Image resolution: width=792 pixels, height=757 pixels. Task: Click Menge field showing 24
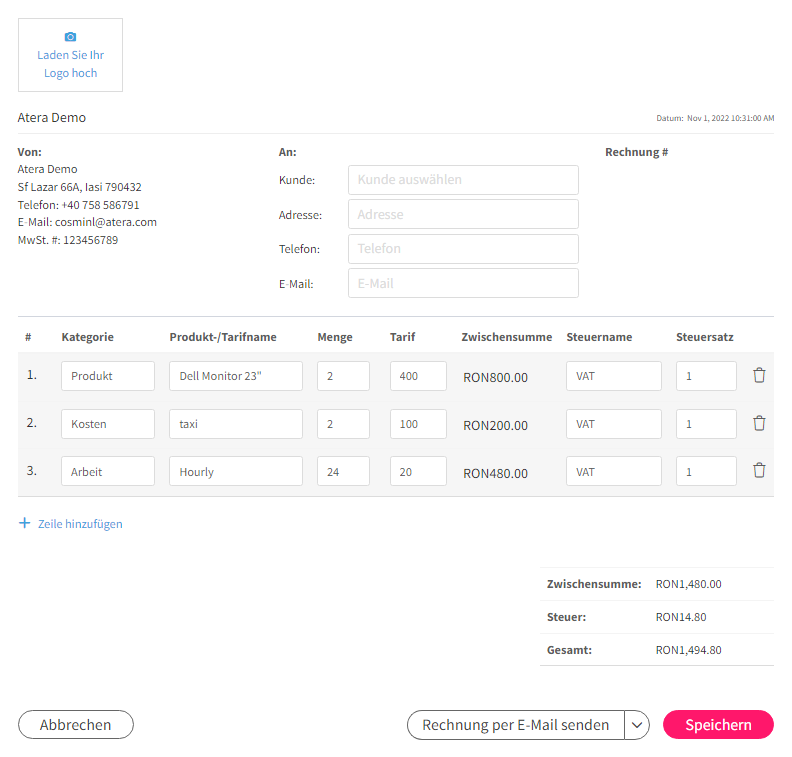click(x=343, y=471)
